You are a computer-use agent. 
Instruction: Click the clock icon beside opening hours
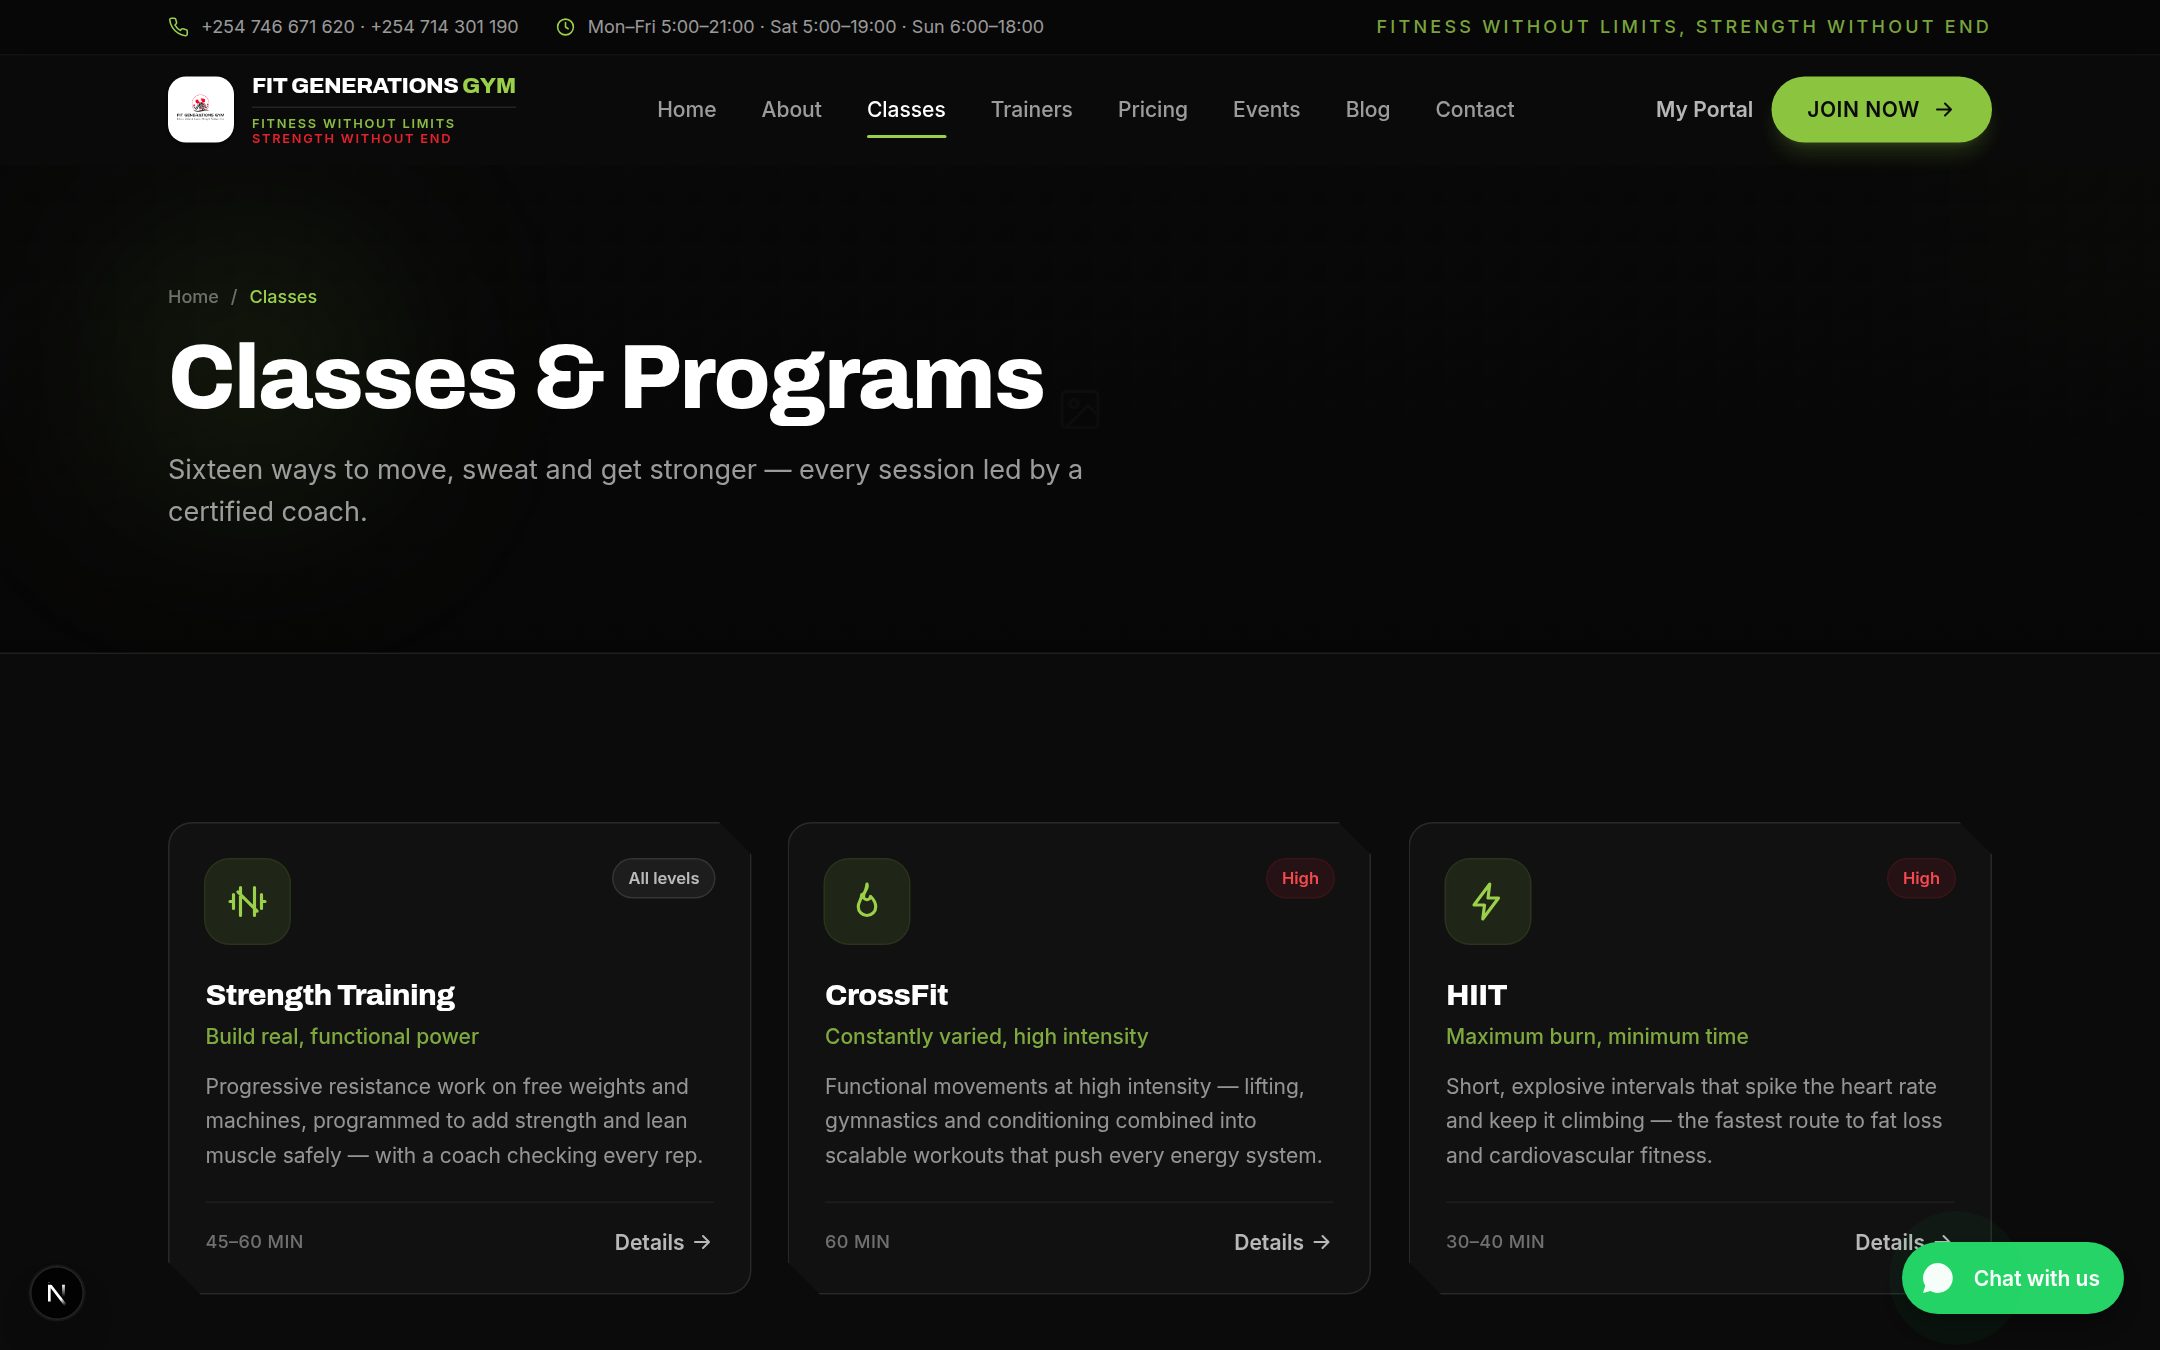coord(565,27)
